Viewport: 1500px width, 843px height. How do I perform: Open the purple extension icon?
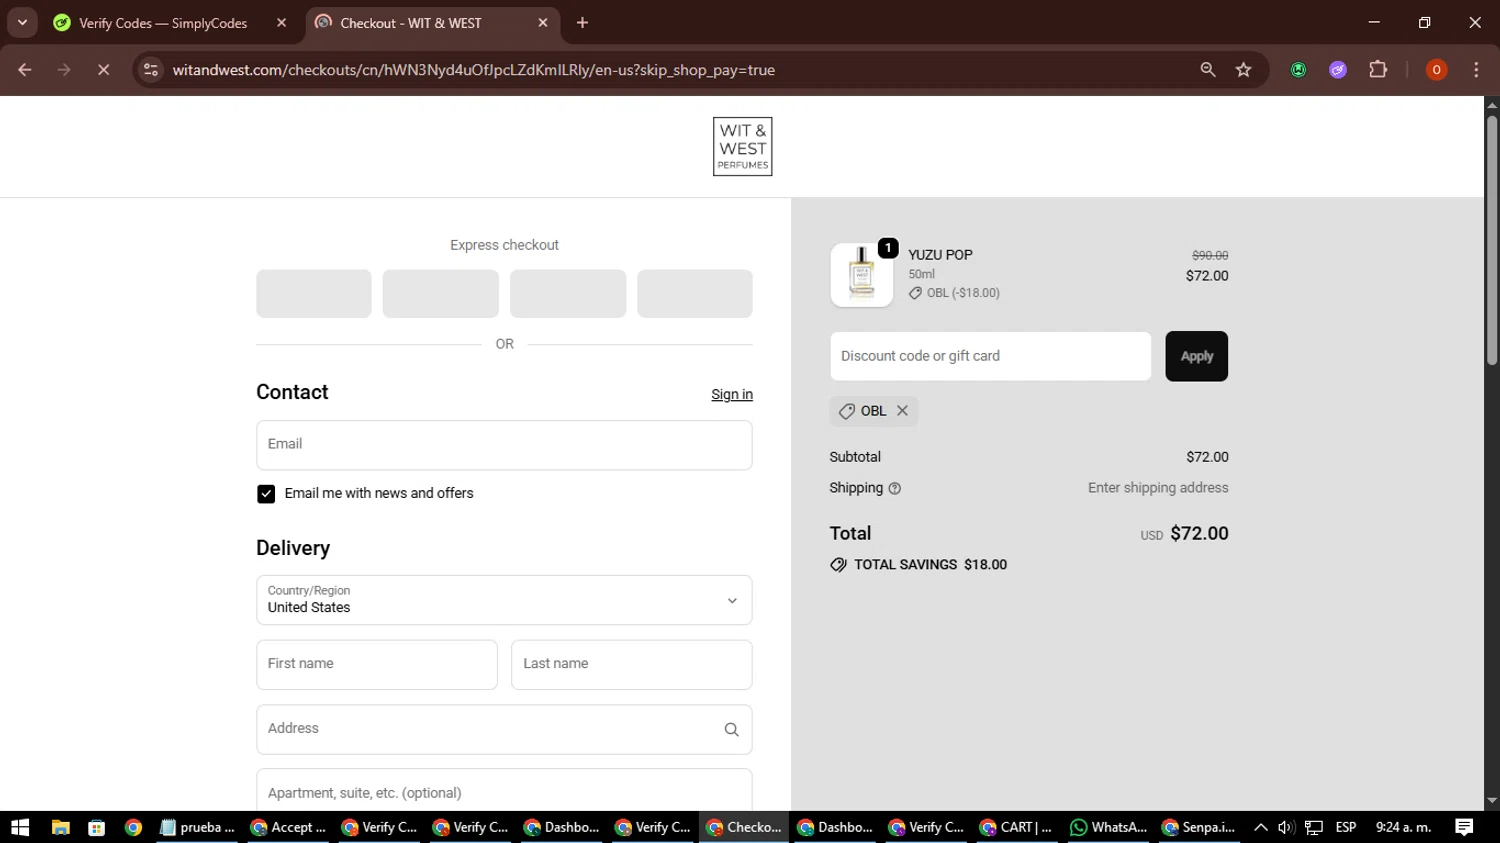(1338, 70)
